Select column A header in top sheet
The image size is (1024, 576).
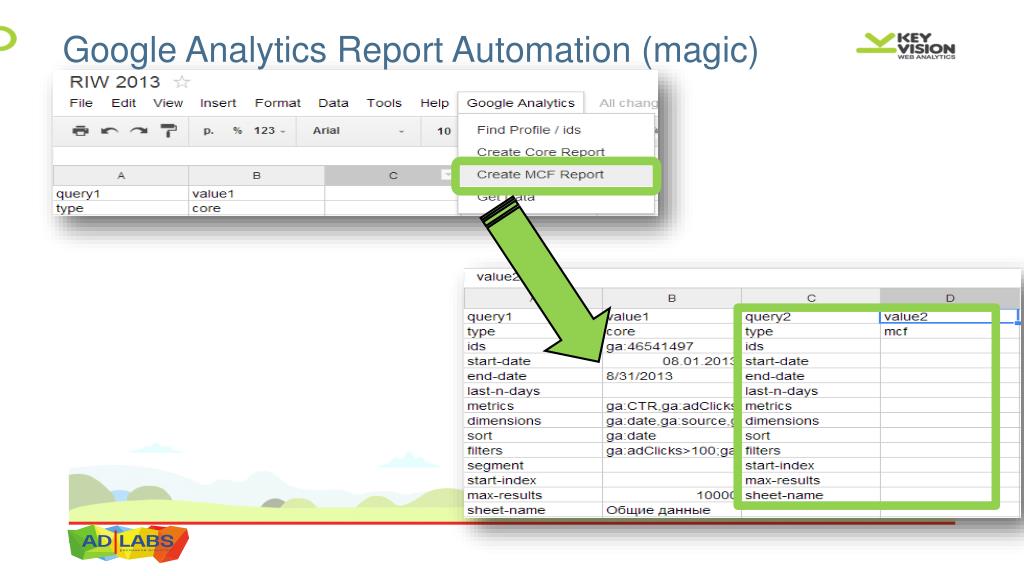click(x=121, y=176)
